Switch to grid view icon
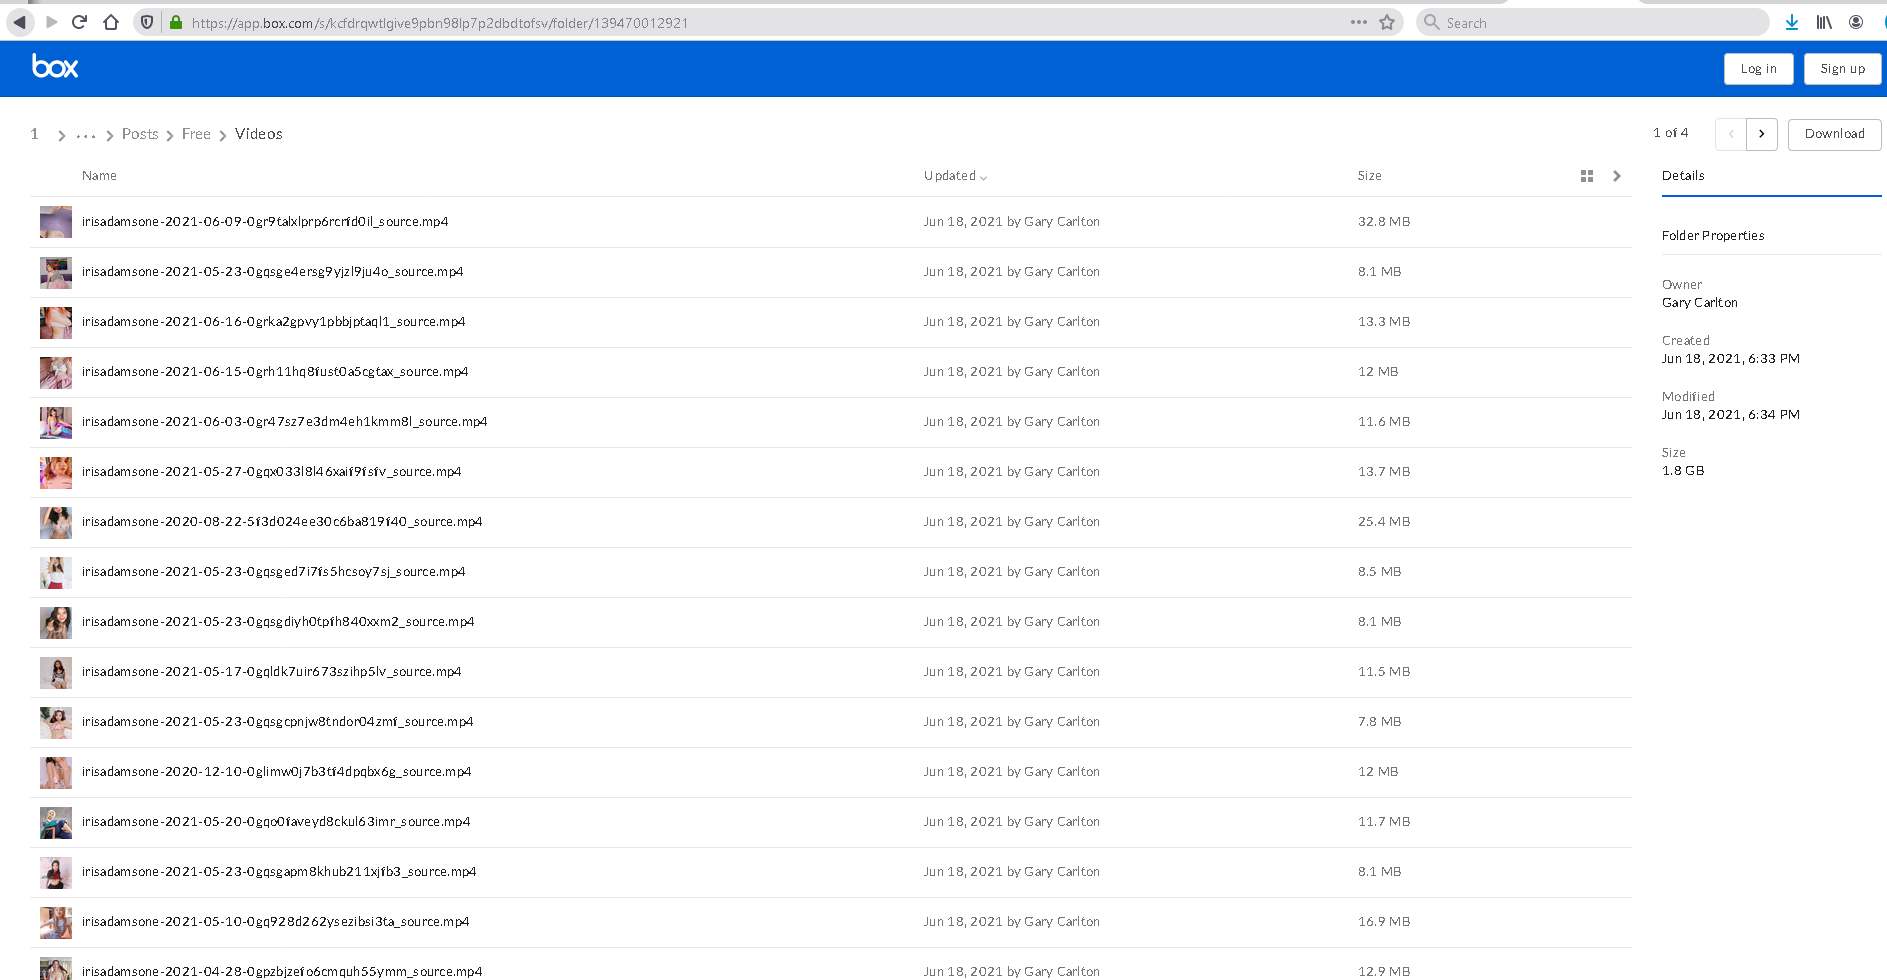Viewport: 1887px width, 980px height. click(1586, 176)
